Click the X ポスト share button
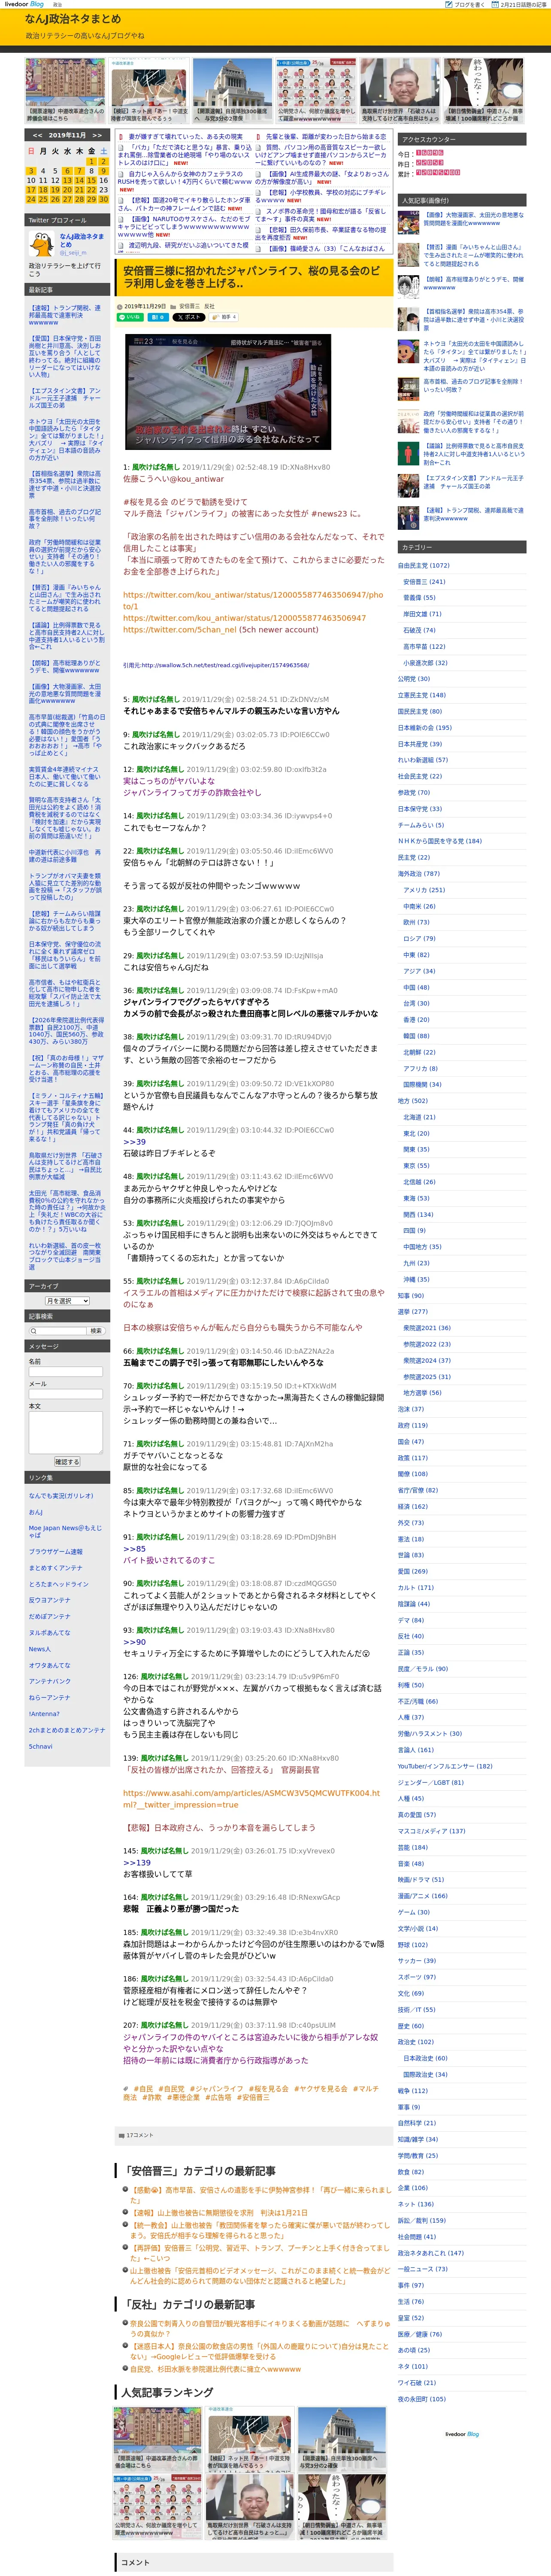 [188, 317]
